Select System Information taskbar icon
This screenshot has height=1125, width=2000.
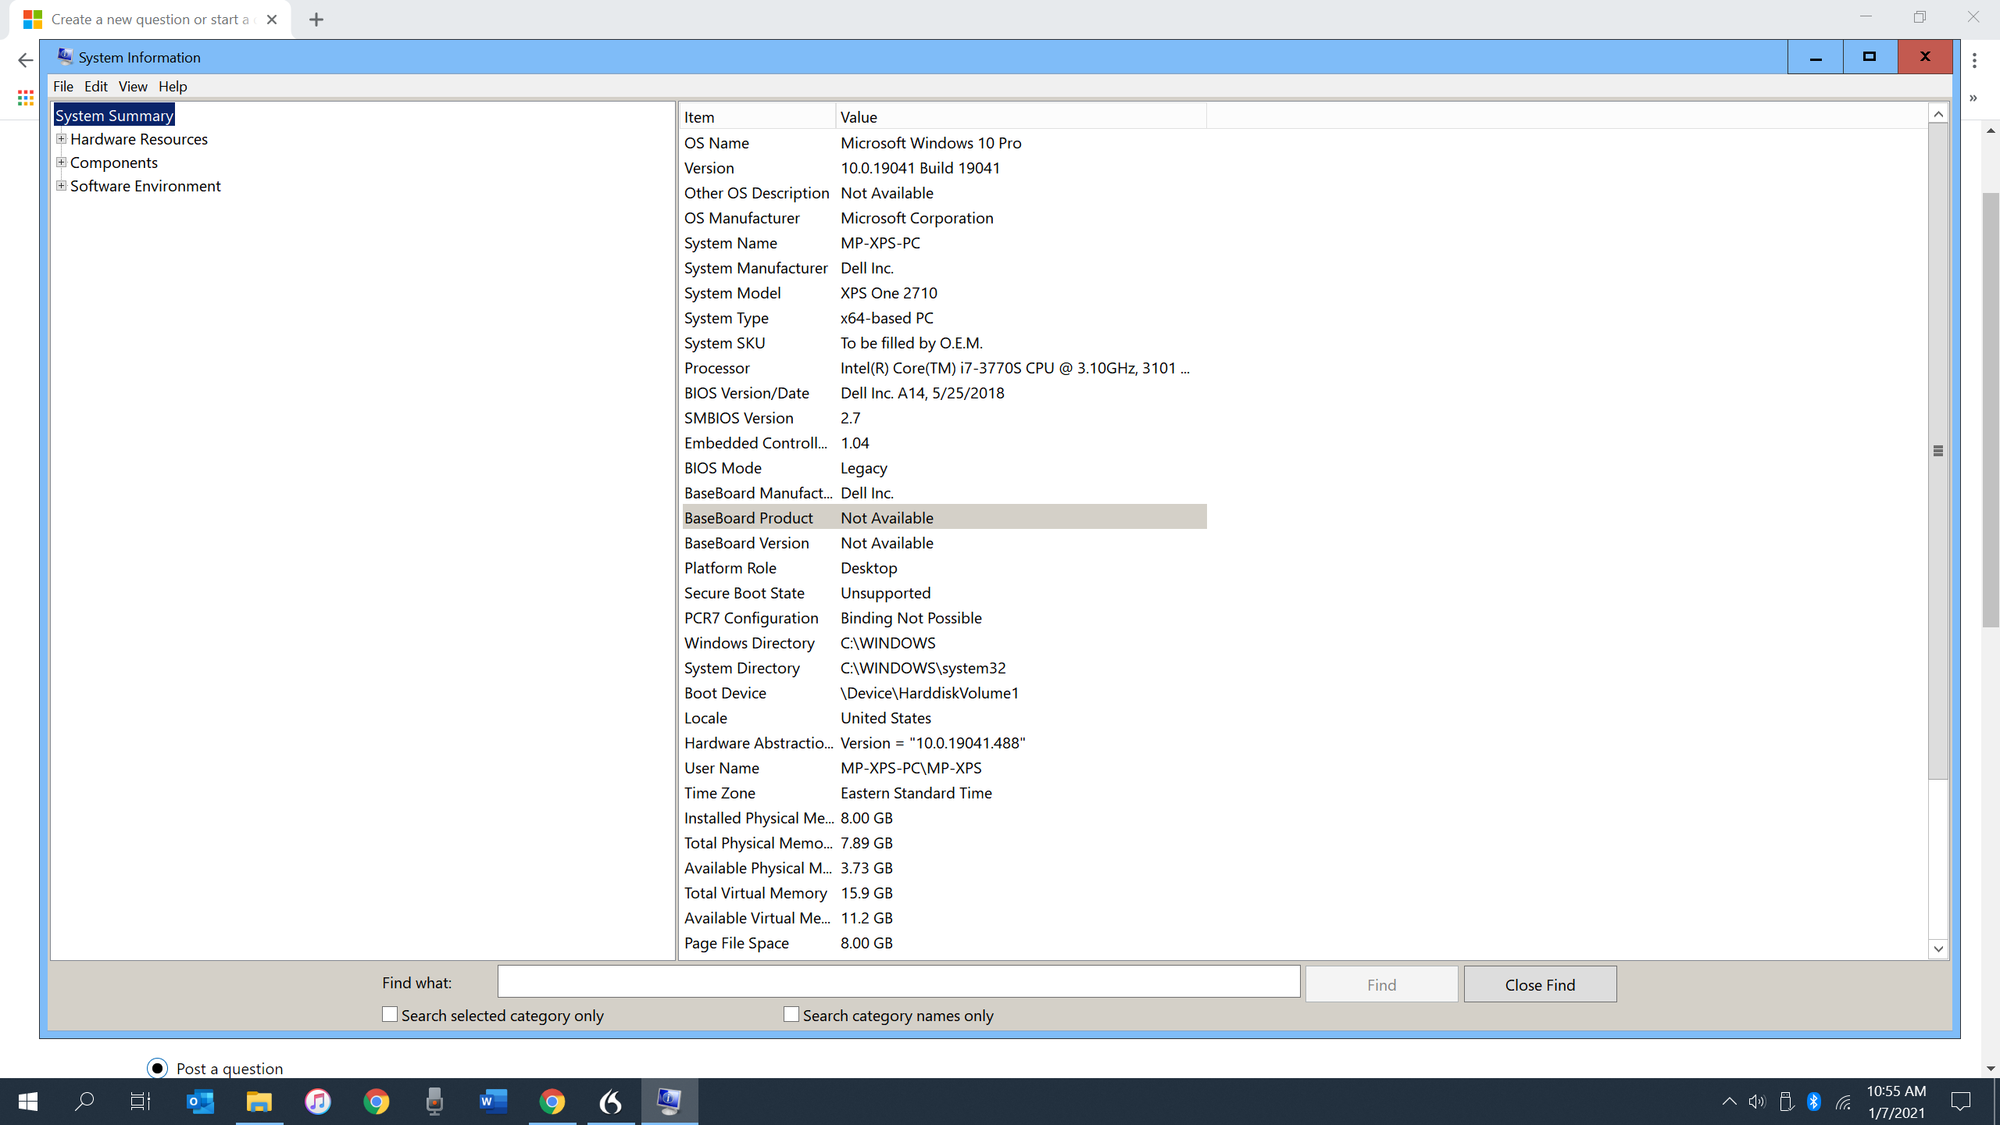click(x=669, y=1101)
